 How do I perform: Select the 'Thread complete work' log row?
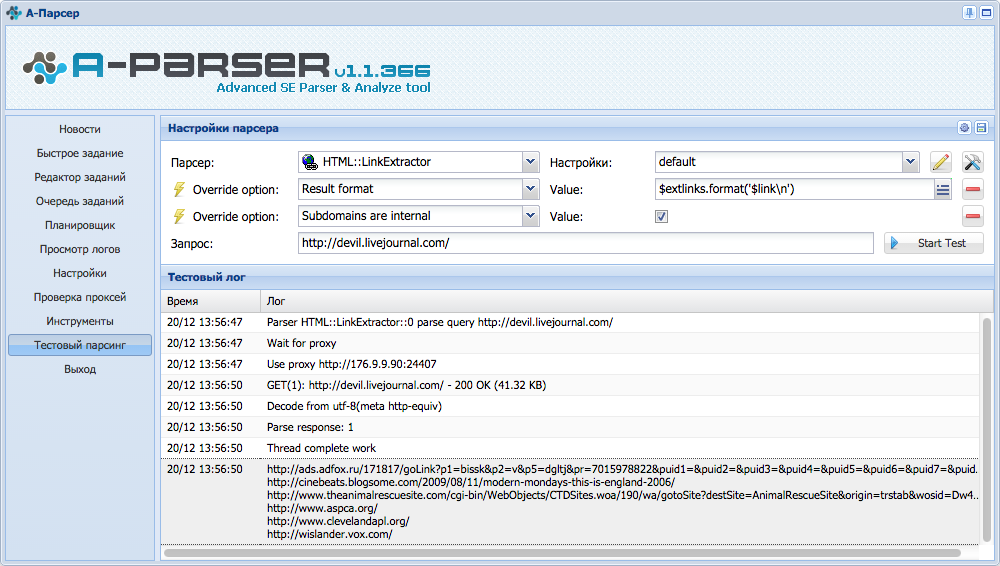570,449
